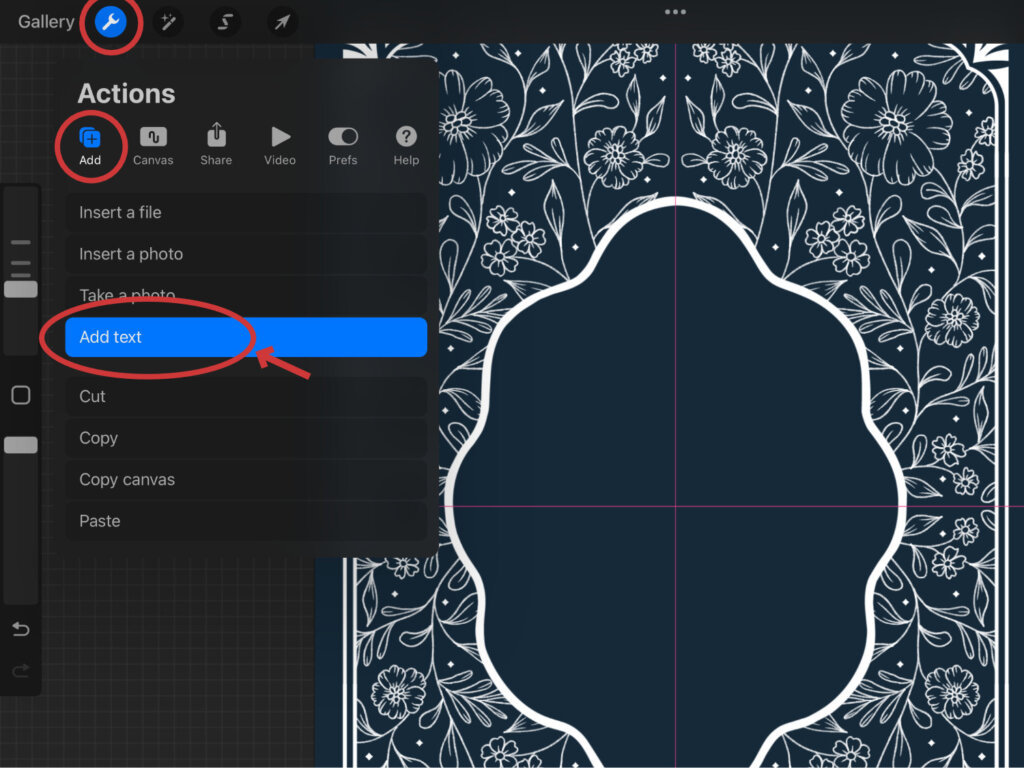
Task: Open the Help tab in Actions
Action: pyautogui.click(x=406, y=145)
